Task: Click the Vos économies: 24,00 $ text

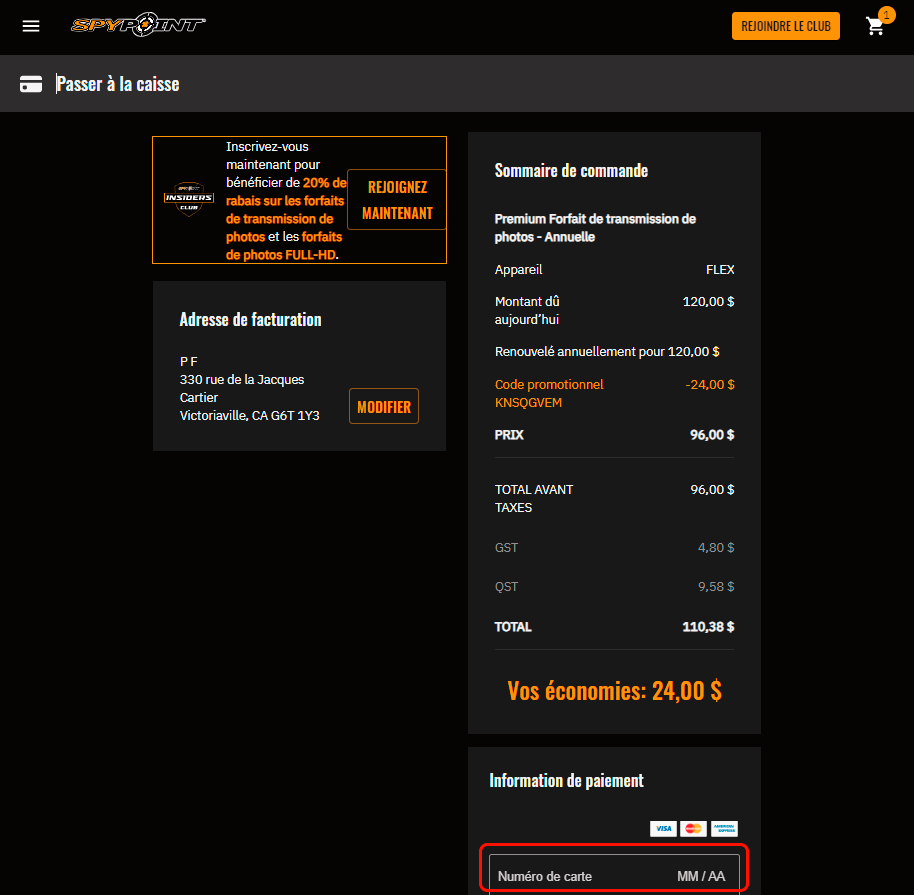Action: click(x=614, y=691)
